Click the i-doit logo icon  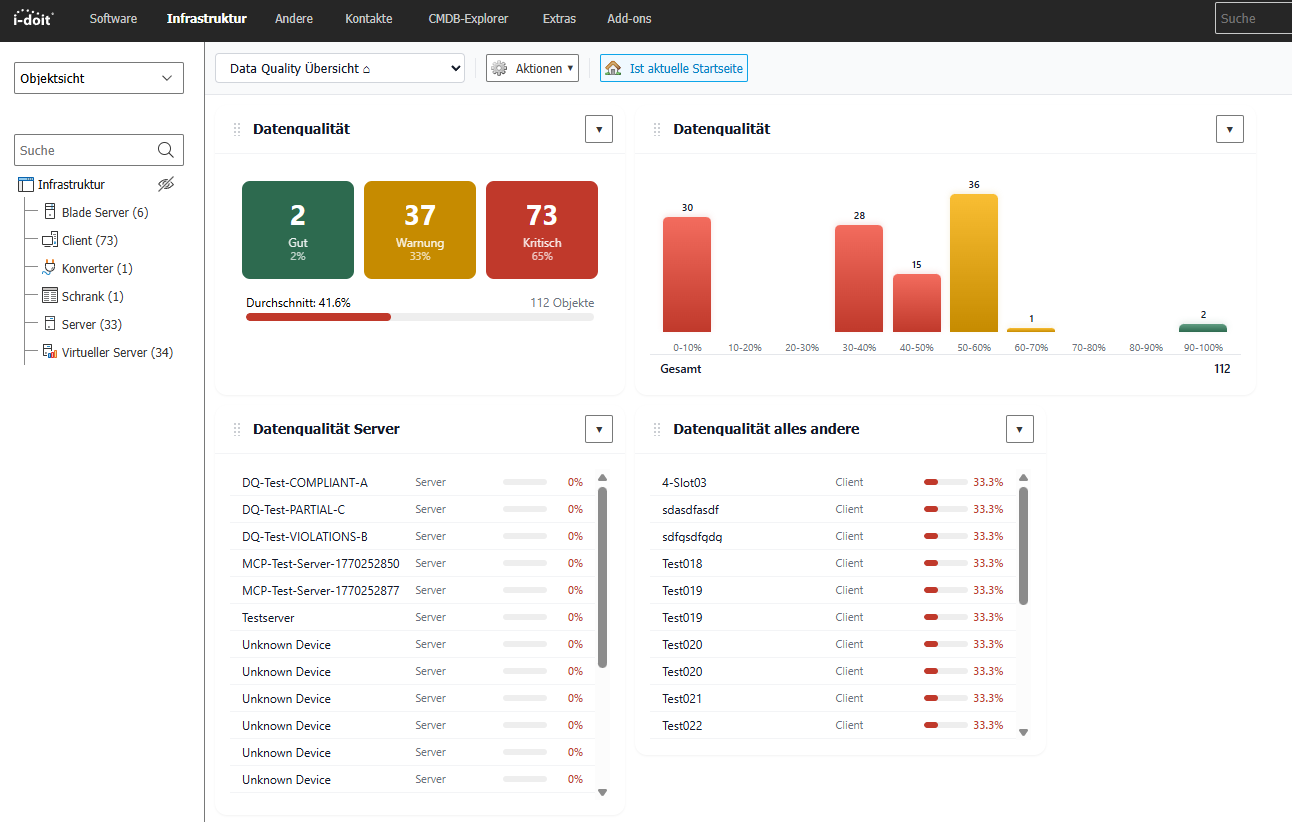(x=32, y=17)
